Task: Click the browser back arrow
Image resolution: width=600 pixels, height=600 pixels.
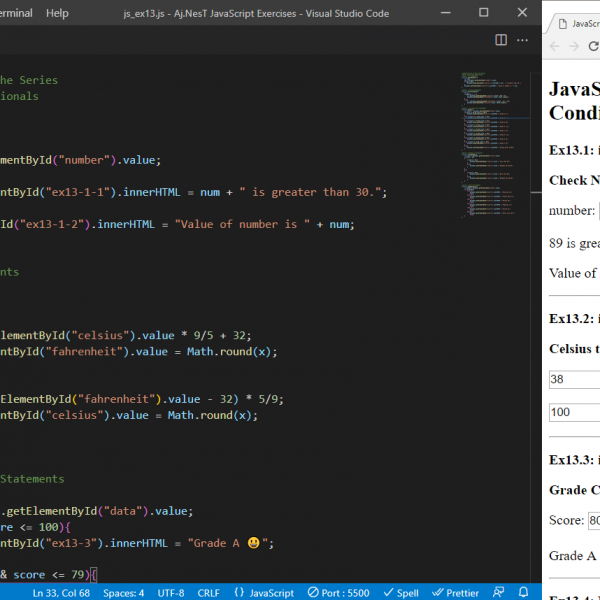Action: click(x=555, y=46)
